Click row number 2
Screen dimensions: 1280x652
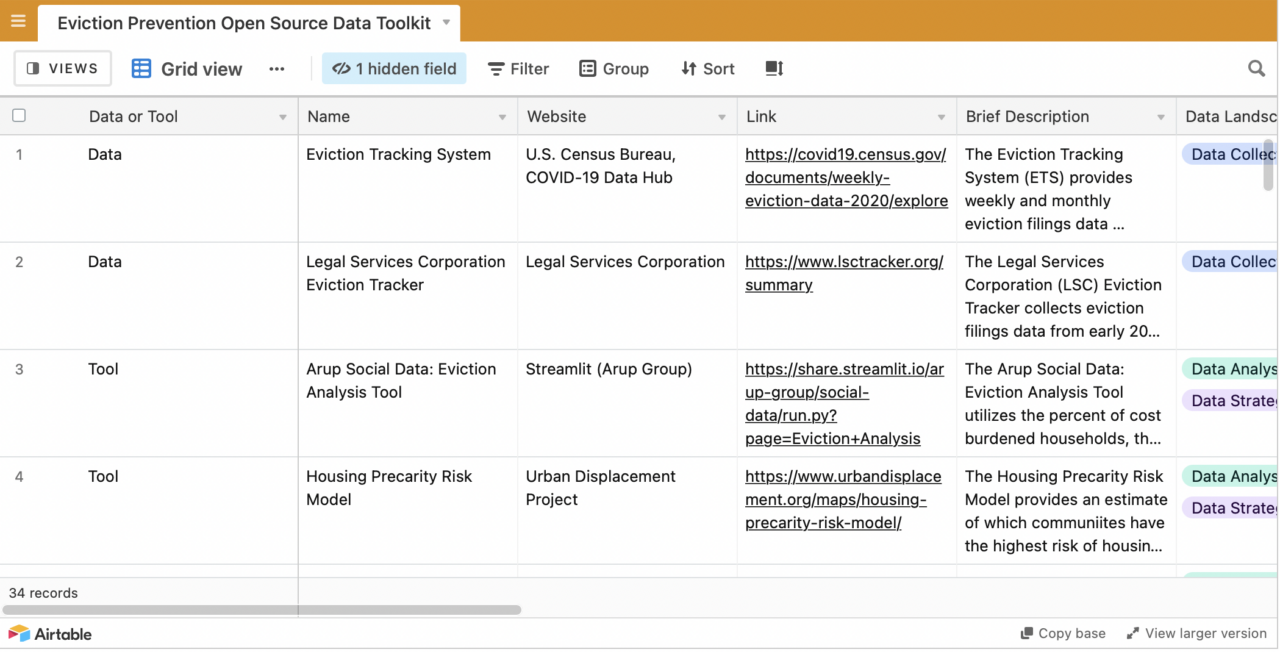(x=19, y=262)
